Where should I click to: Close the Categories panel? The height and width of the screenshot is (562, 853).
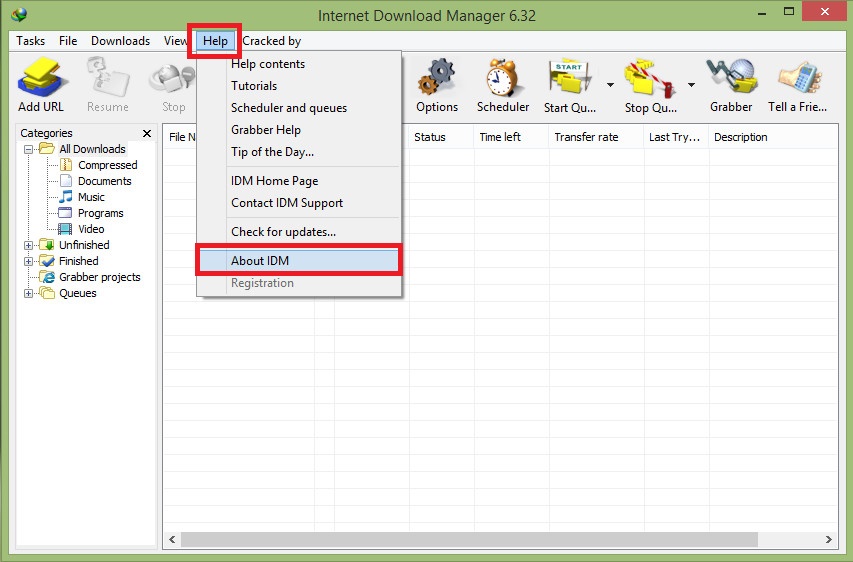coord(147,133)
